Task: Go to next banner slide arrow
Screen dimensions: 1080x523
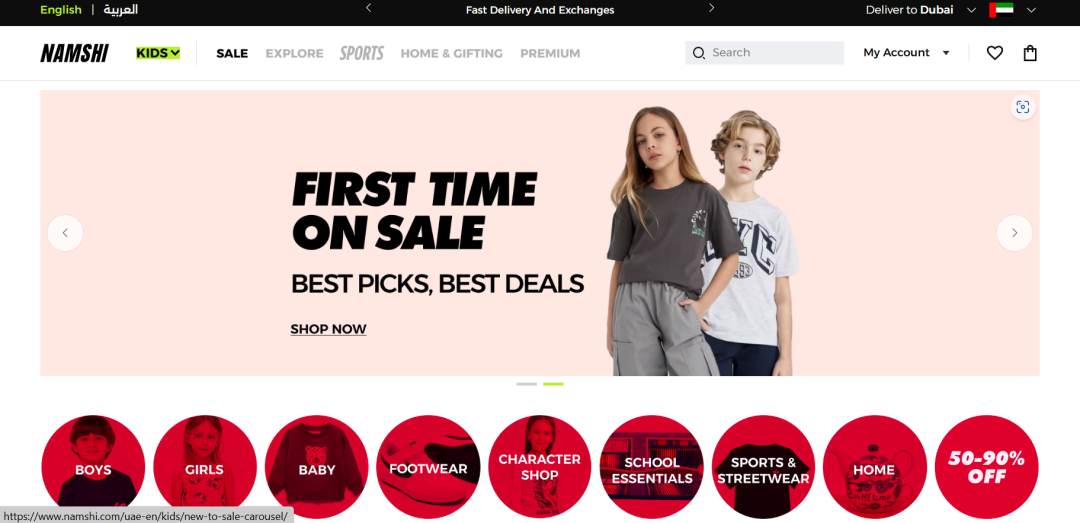Action: tap(1015, 233)
